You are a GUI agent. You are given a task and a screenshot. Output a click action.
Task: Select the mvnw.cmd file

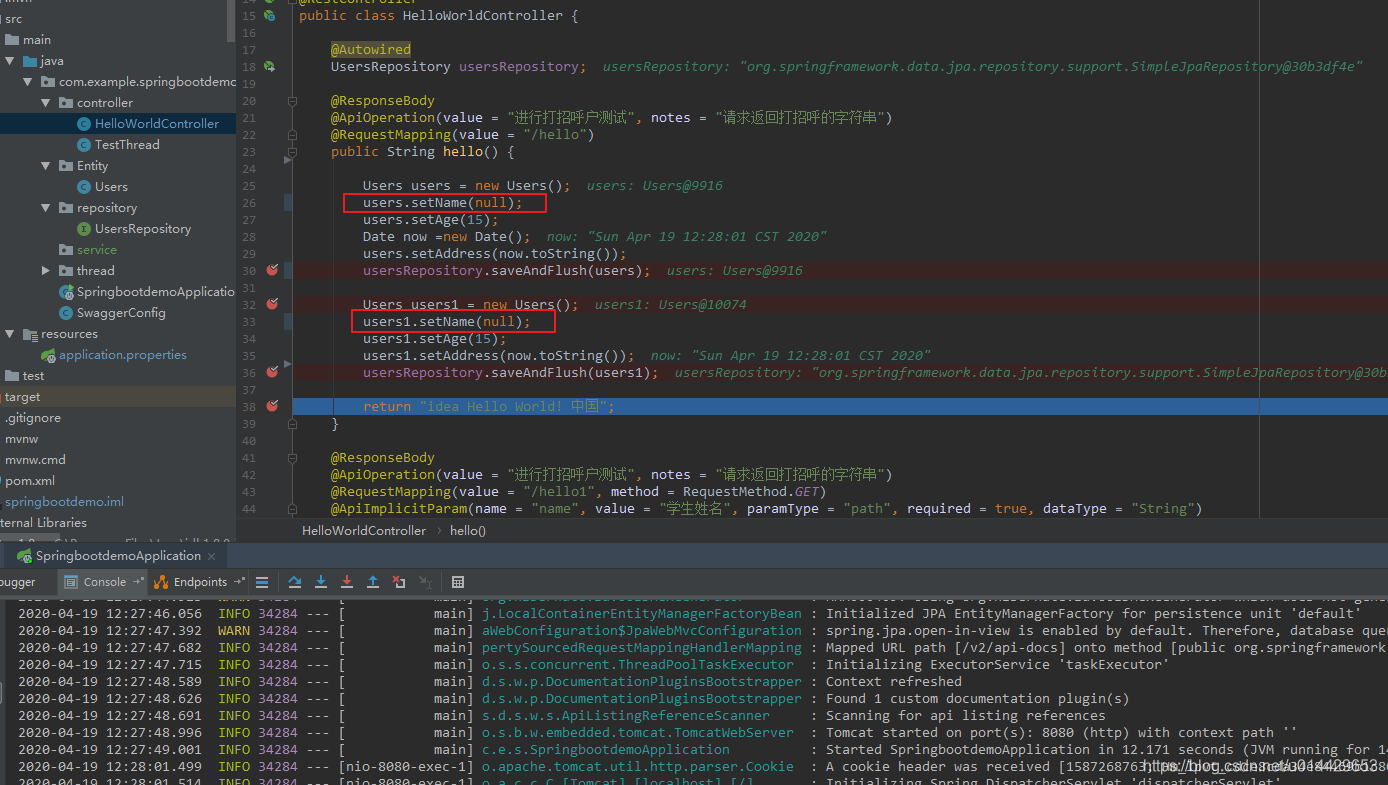tap(35, 460)
